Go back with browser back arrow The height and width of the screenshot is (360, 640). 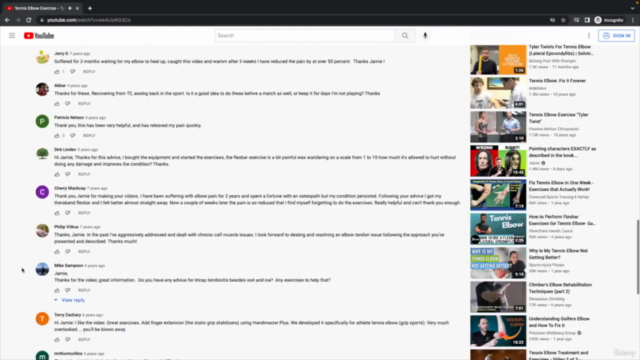tap(7, 20)
